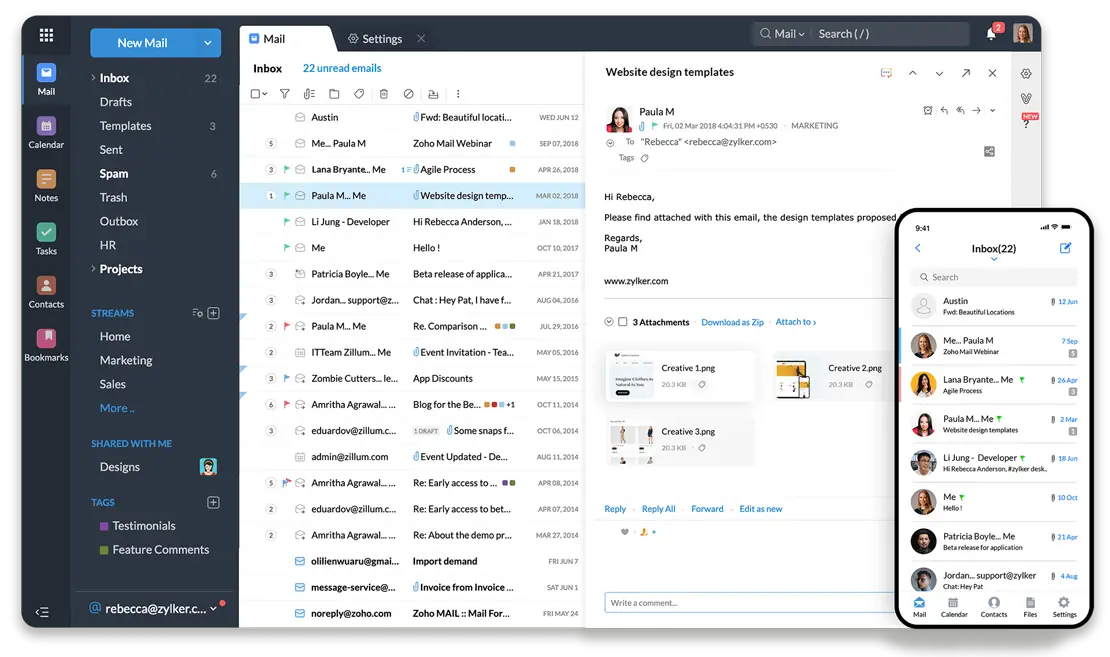This screenshot has width=1110, height=657.
Task: Toggle the select-all checkbox in mail toolbar
Action: point(255,94)
